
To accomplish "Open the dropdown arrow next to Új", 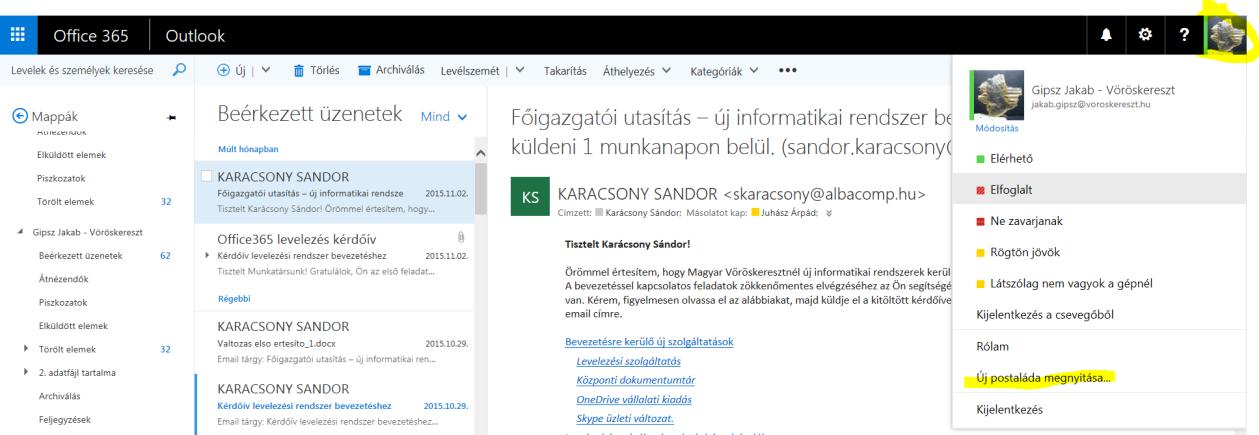I will [x=266, y=71].
